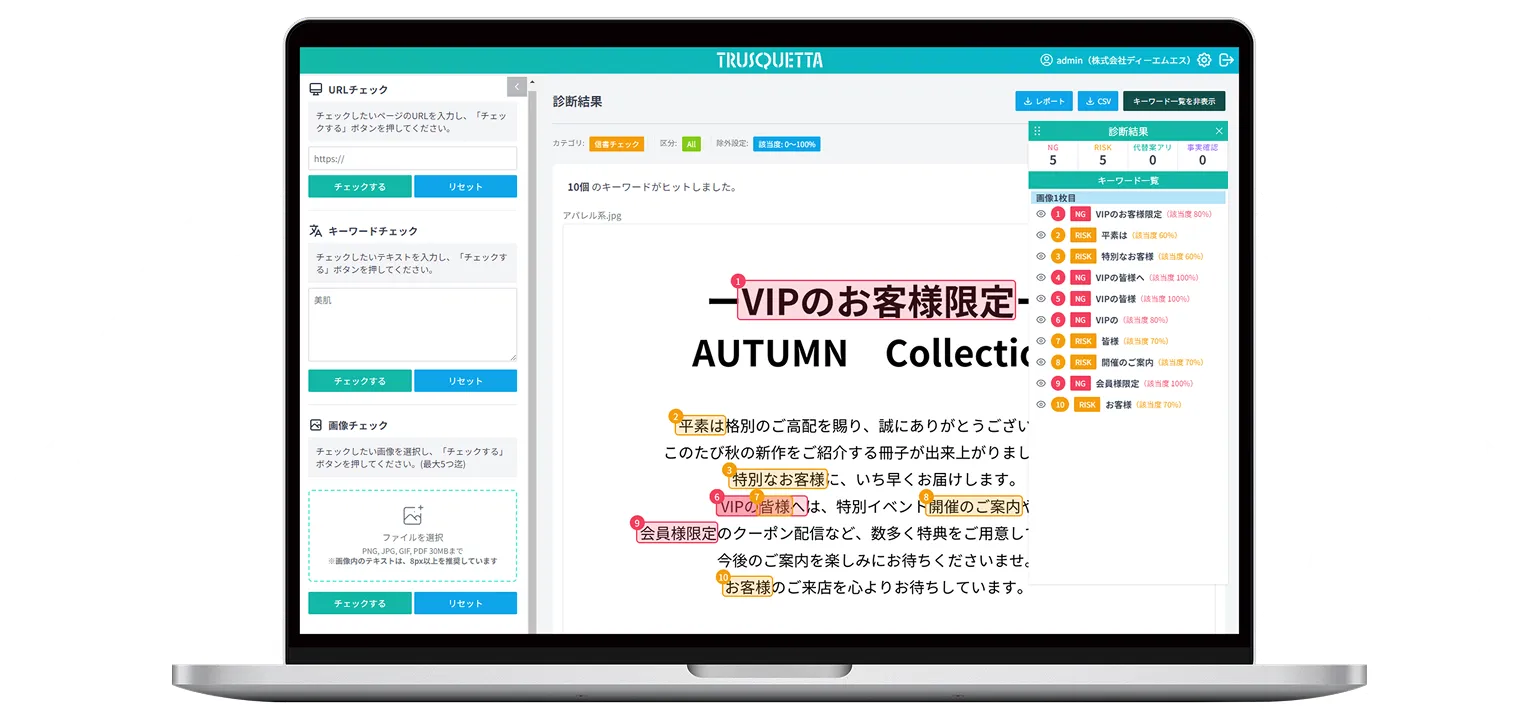Screen dimensions: 1540x720
Task: Select the URL check monitor icon
Action: coord(316,88)
